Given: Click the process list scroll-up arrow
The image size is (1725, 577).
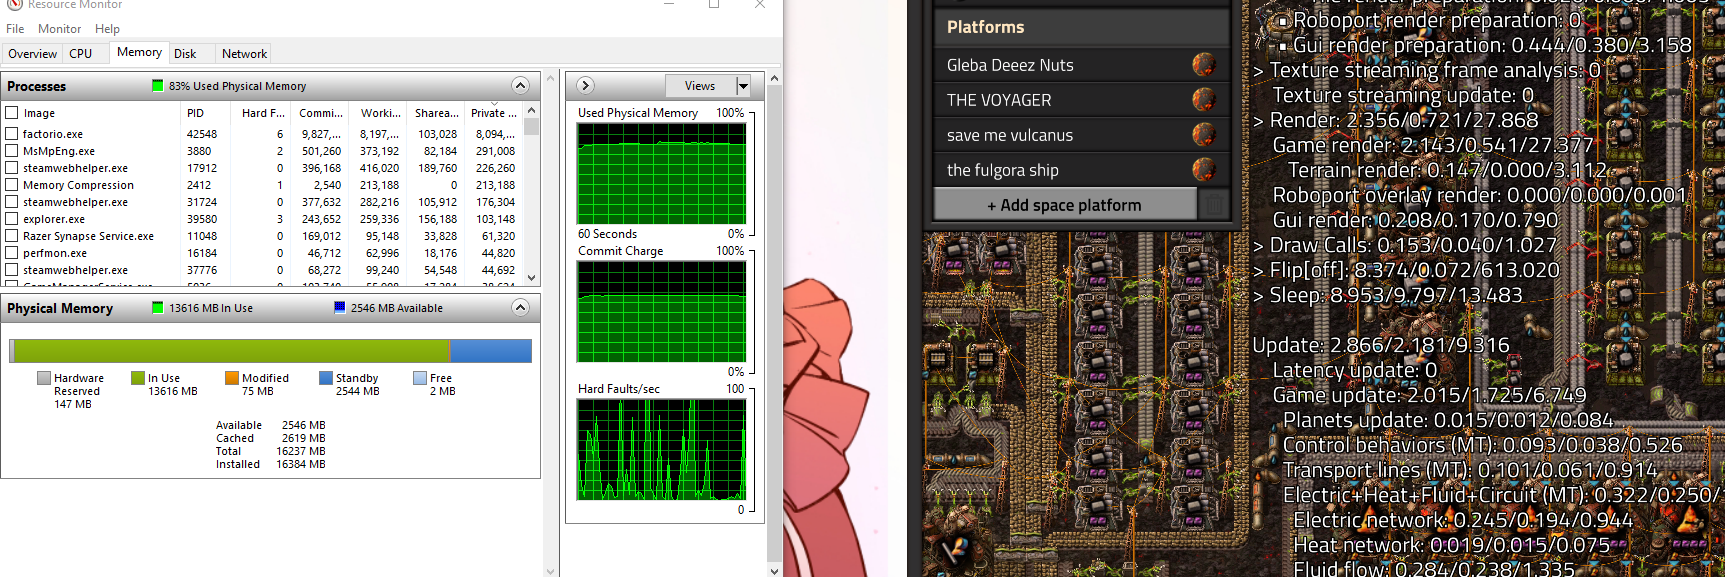Looking at the screenshot, I should tap(532, 111).
